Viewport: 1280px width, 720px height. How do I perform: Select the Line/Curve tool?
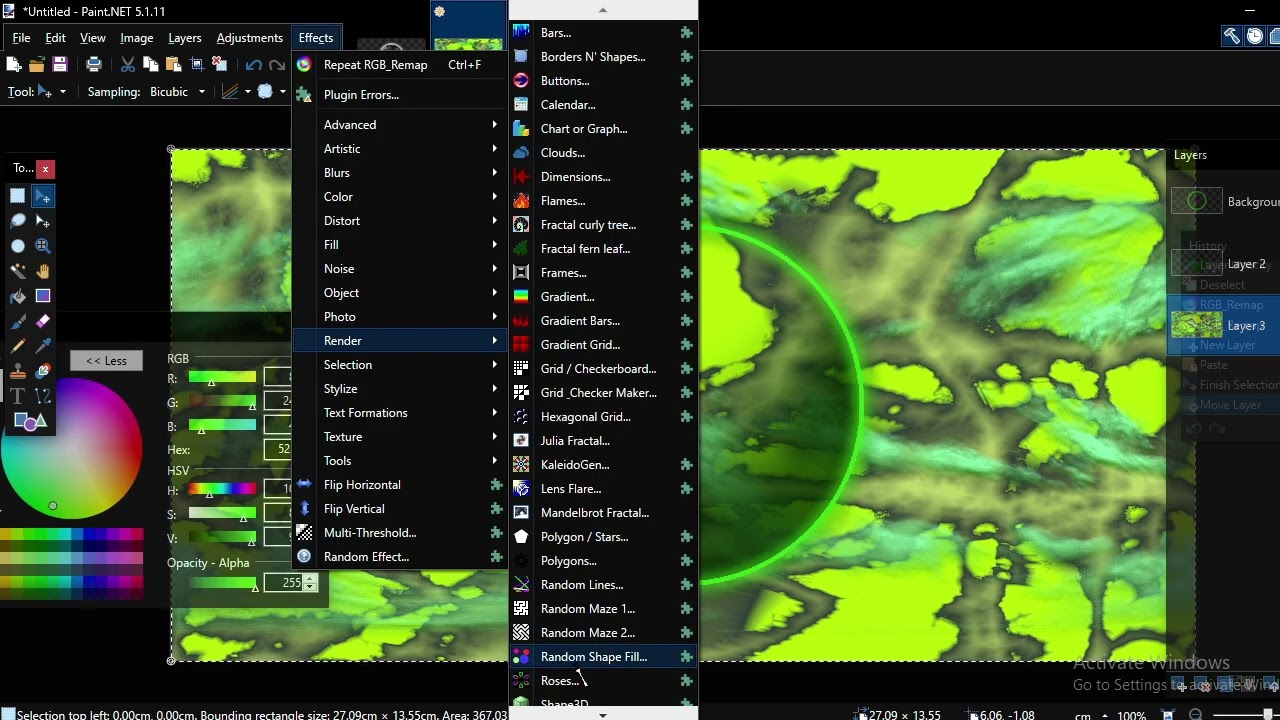(42, 397)
